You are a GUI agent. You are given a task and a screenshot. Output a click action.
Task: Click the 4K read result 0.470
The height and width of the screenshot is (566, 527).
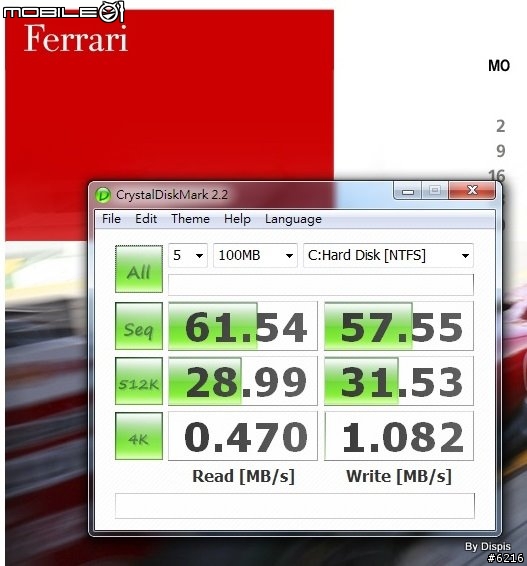click(x=243, y=436)
